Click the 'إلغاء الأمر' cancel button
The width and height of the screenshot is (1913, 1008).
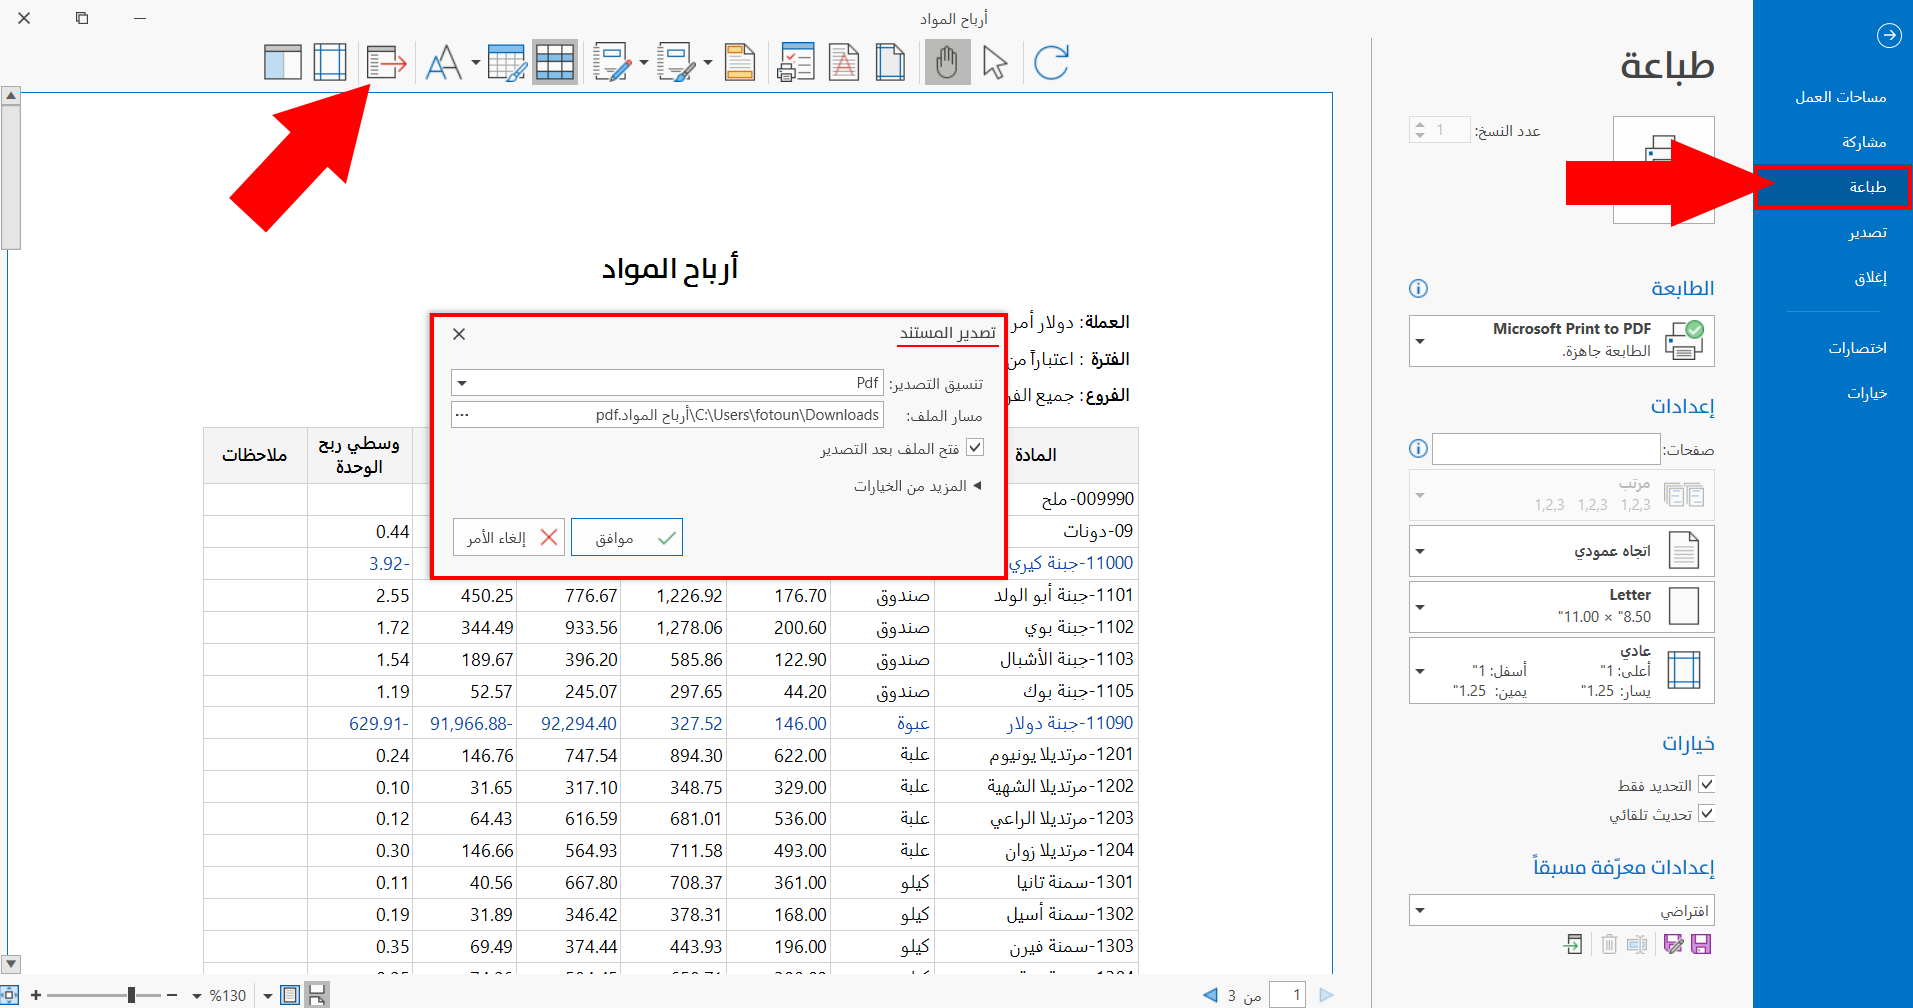(509, 538)
